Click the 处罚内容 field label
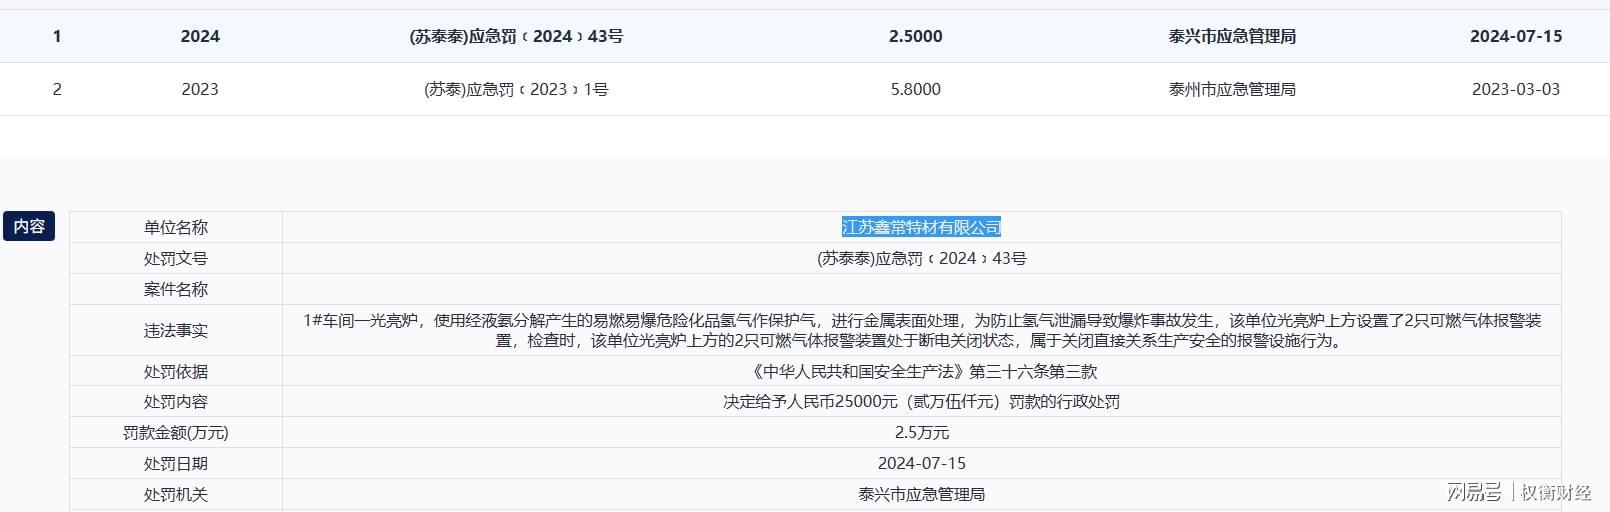1610x512 pixels. (x=176, y=402)
